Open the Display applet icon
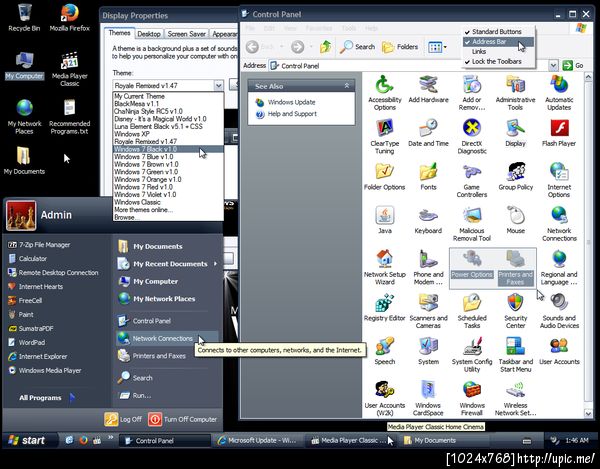This screenshot has height=469, width=600. (x=515, y=133)
